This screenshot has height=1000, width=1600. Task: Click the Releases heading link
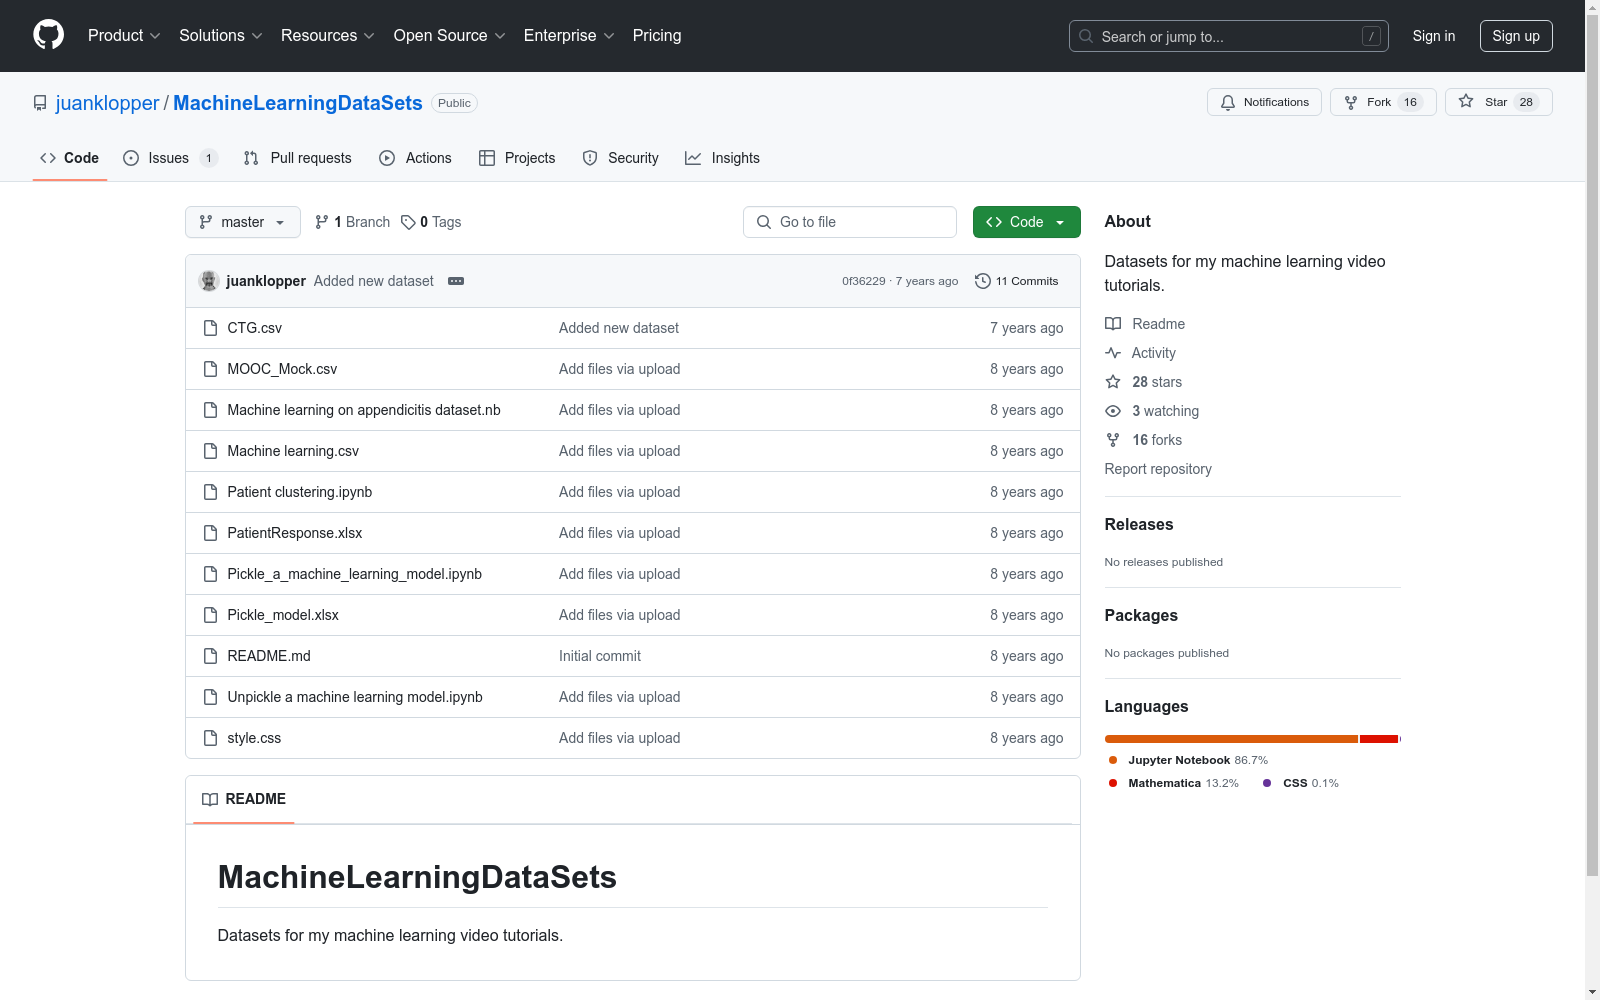(1139, 524)
